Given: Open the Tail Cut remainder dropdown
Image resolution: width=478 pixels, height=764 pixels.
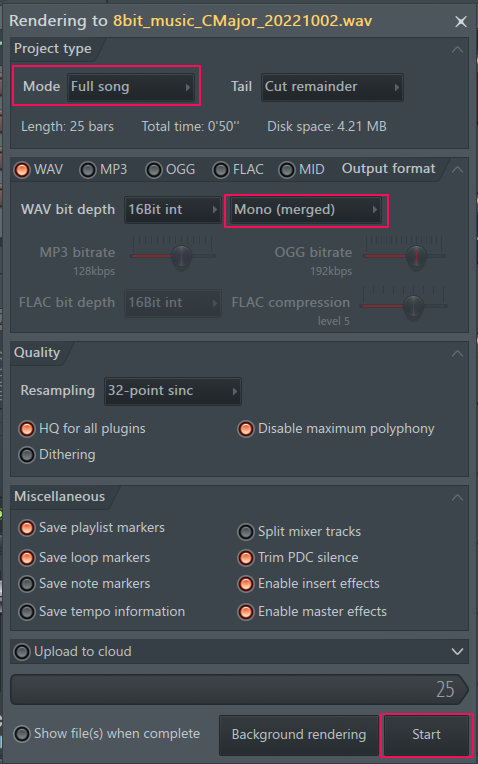Looking at the screenshot, I should coord(332,87).
